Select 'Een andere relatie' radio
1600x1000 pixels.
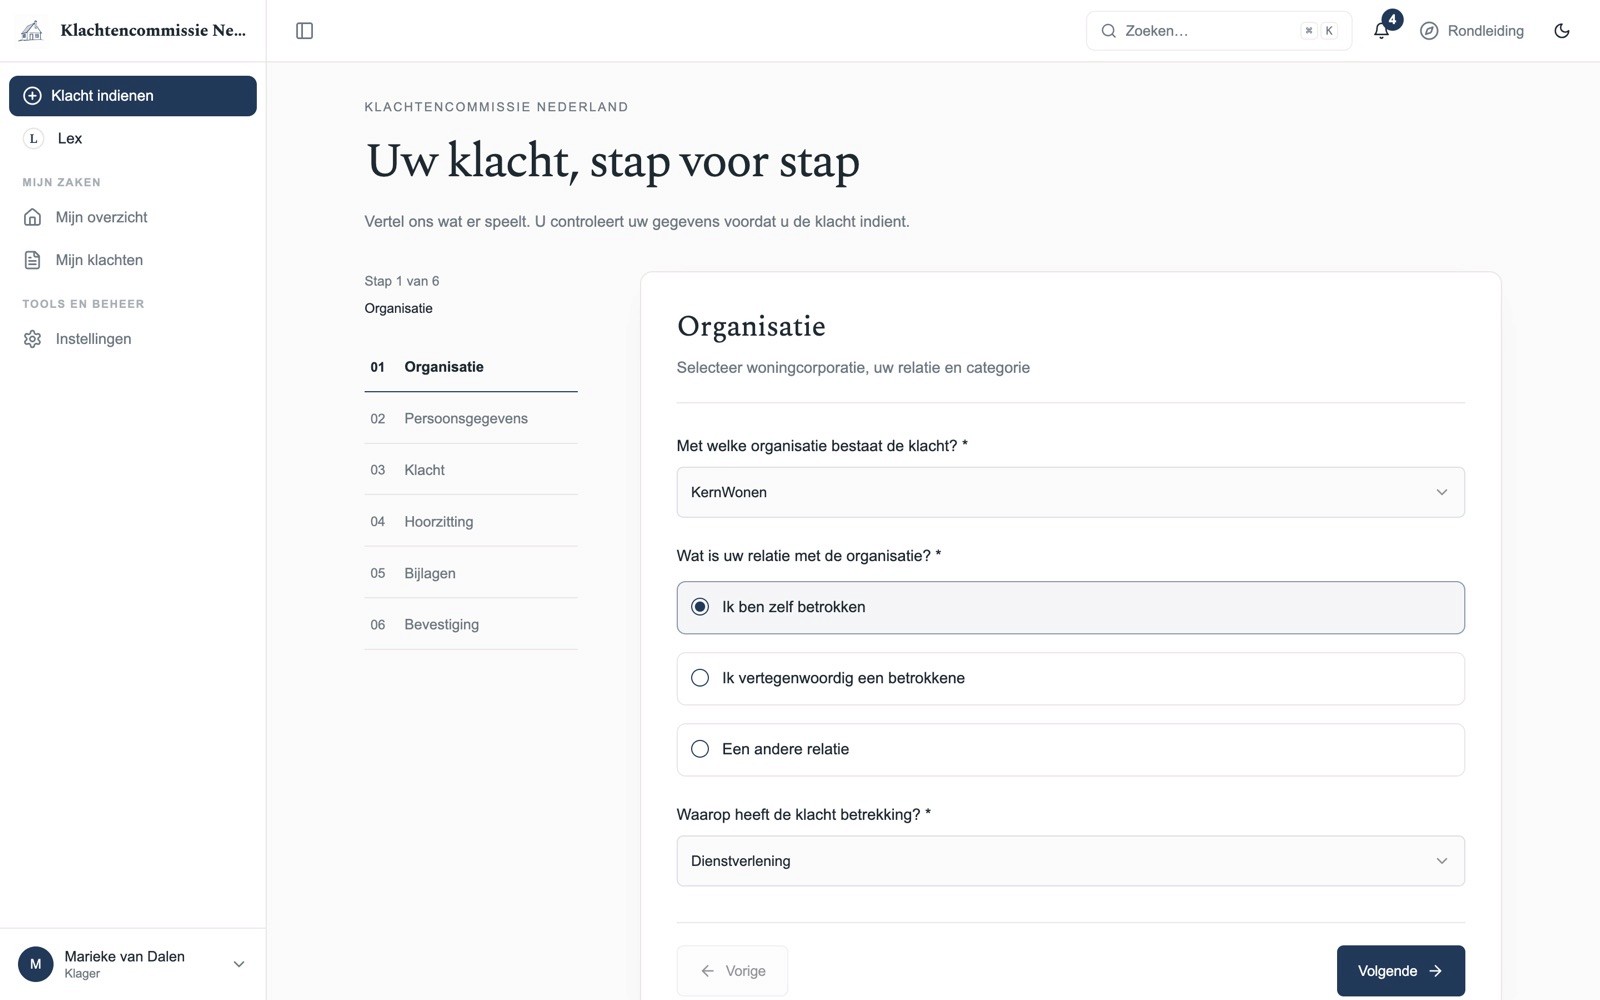(700, 749)
